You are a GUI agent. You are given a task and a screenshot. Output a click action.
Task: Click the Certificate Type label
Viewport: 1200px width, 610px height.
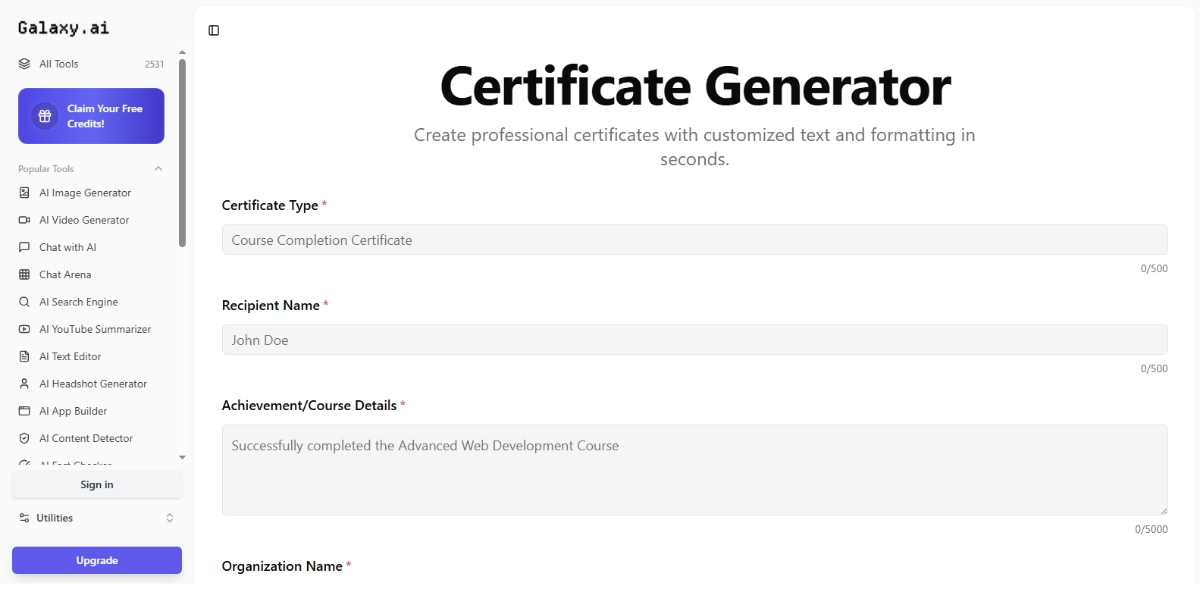tap(270, 205)
